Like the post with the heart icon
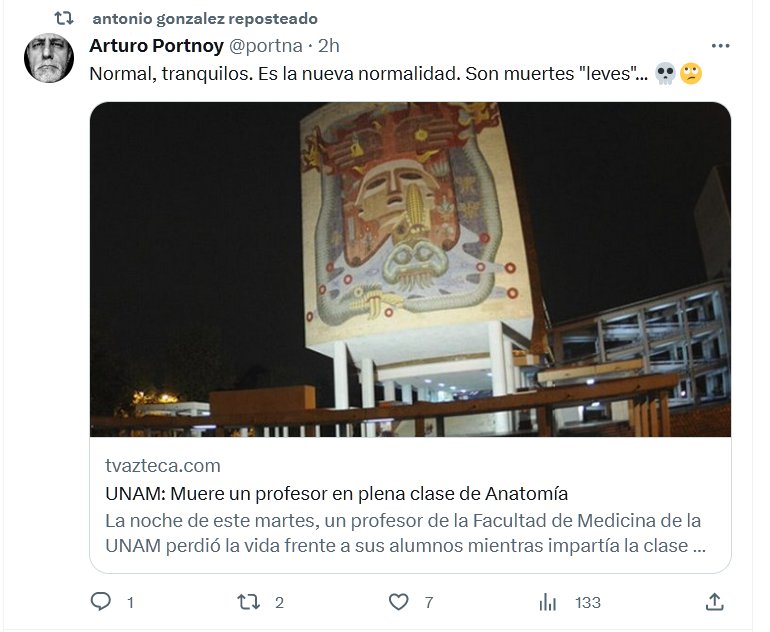Image resolution: width=770 pixels, height=632 pixels. pyautogui.click(x=399, y=602)
